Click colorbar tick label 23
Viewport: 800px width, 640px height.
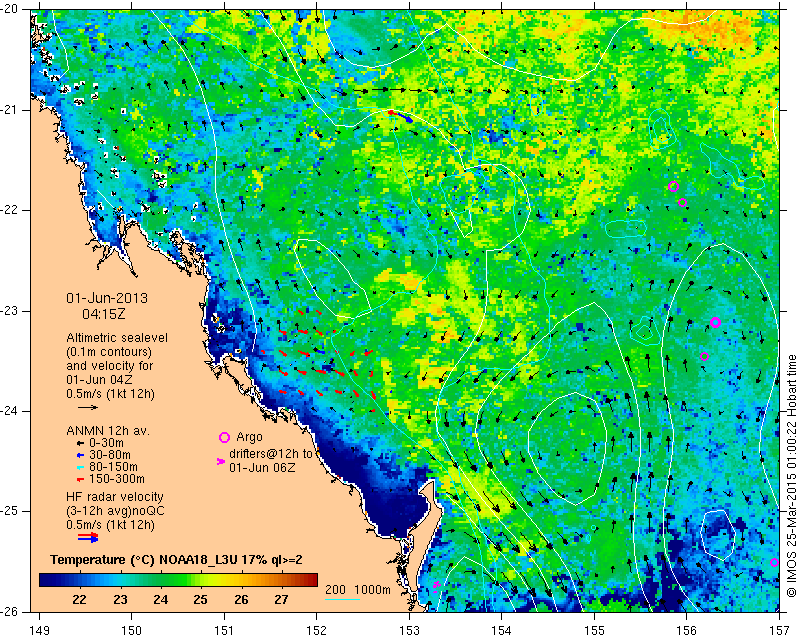[120, 599]
